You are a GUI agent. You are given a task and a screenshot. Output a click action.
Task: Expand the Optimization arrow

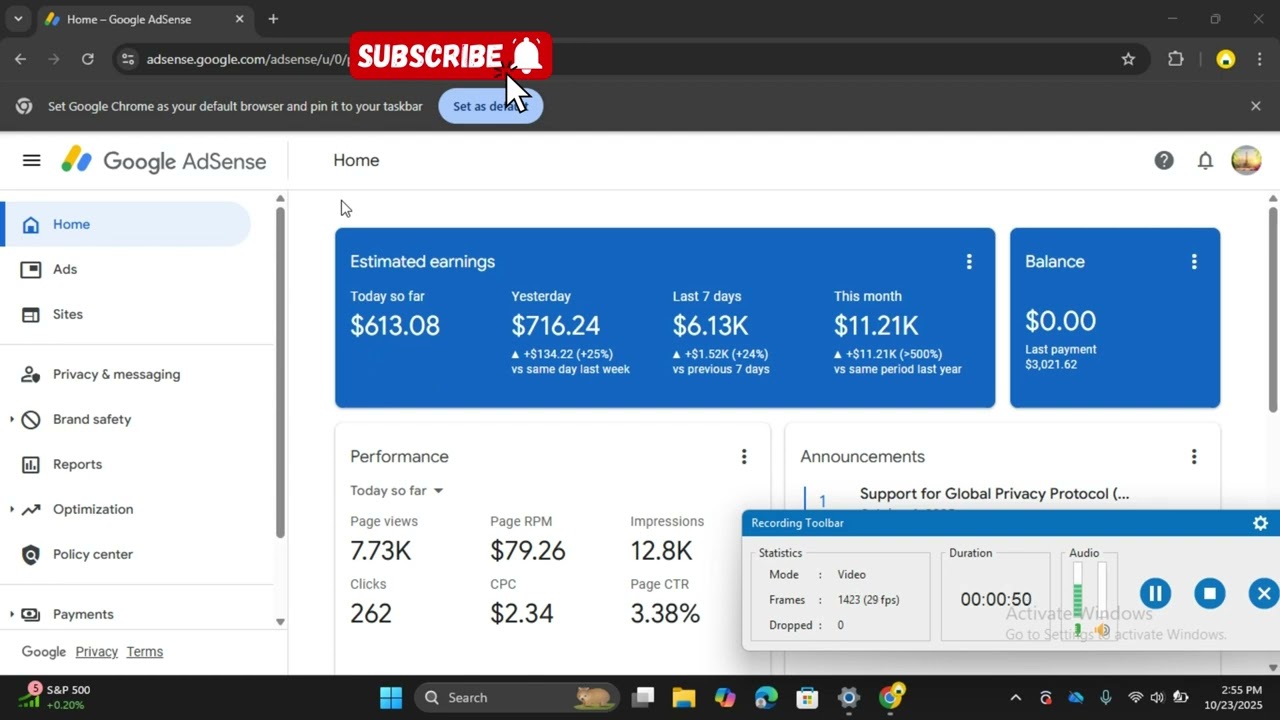[x=11, y=509]
